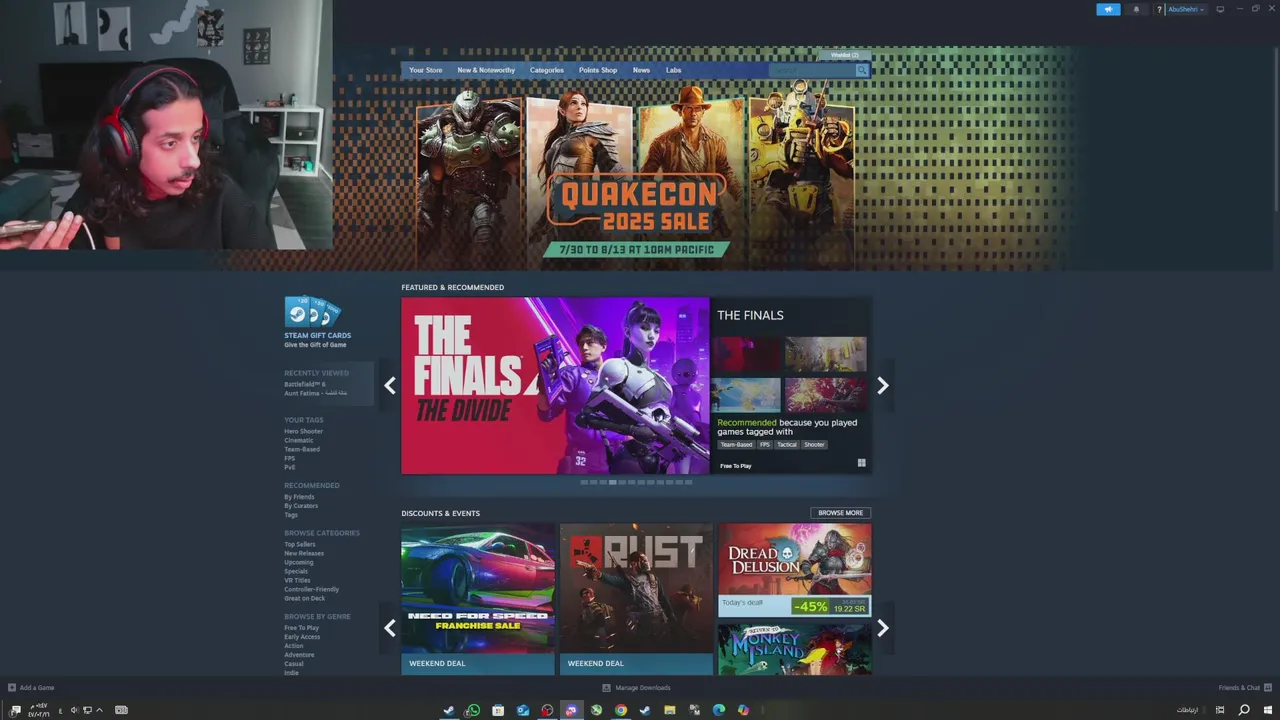
Task: Browse the Specials category
Action: [x=296, y=571]
